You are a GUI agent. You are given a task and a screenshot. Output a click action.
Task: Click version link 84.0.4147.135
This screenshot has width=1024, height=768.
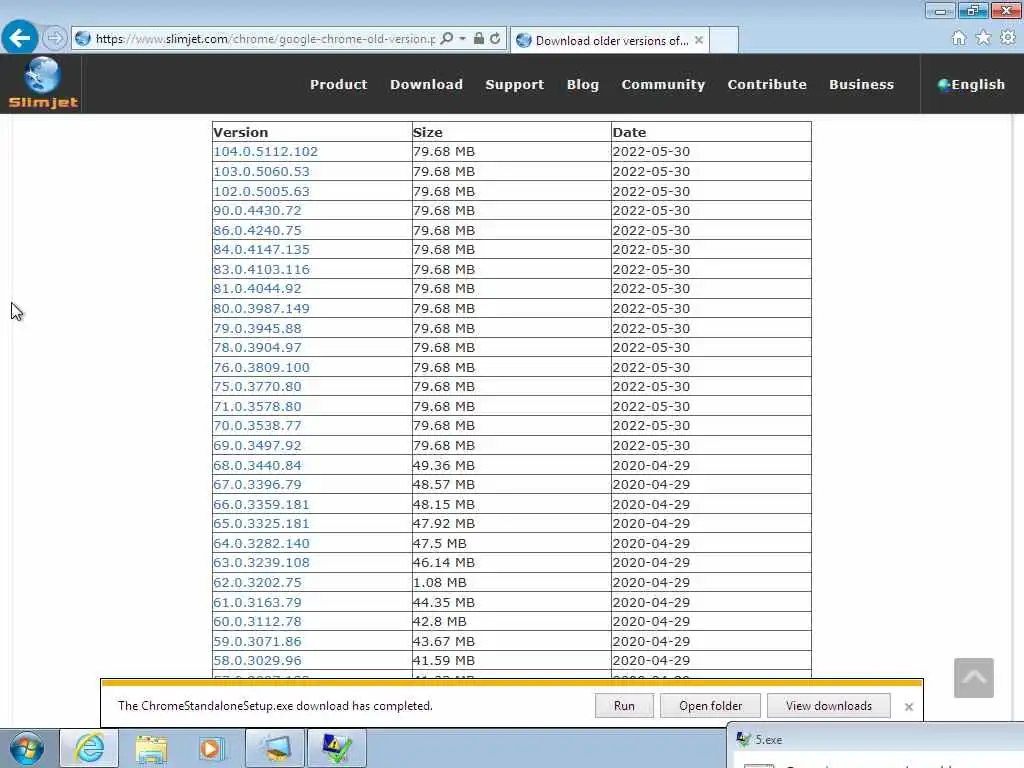click(261, 249)
